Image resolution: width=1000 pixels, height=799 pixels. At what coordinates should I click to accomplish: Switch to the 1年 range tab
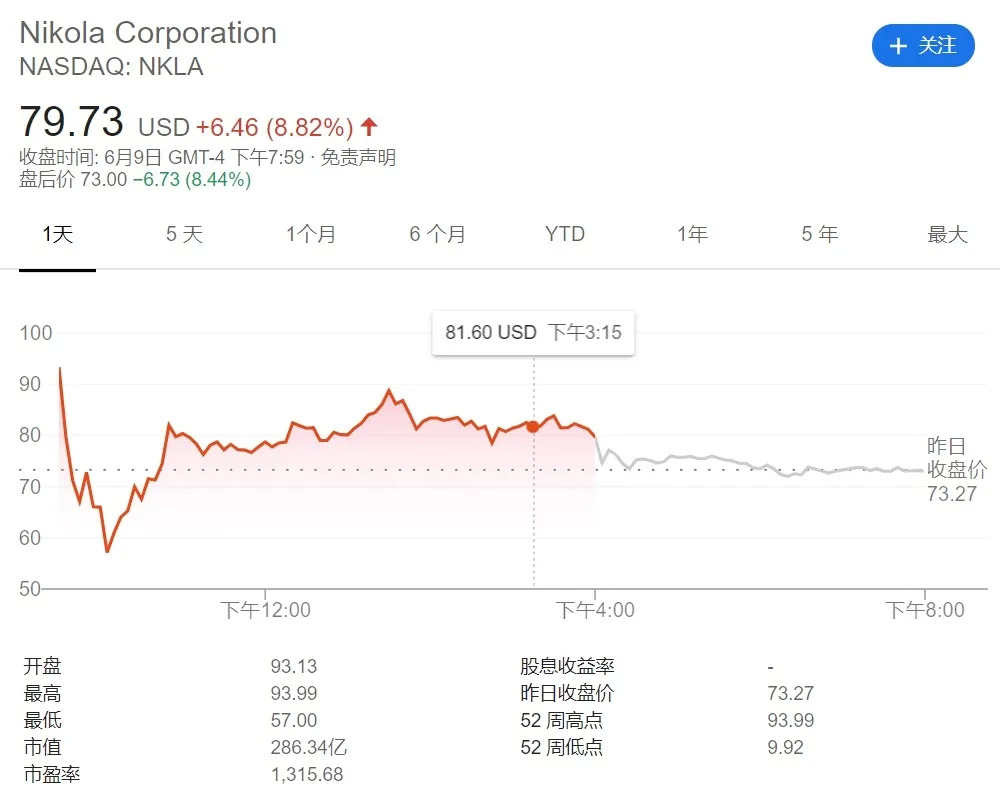[x=692, y=235]
